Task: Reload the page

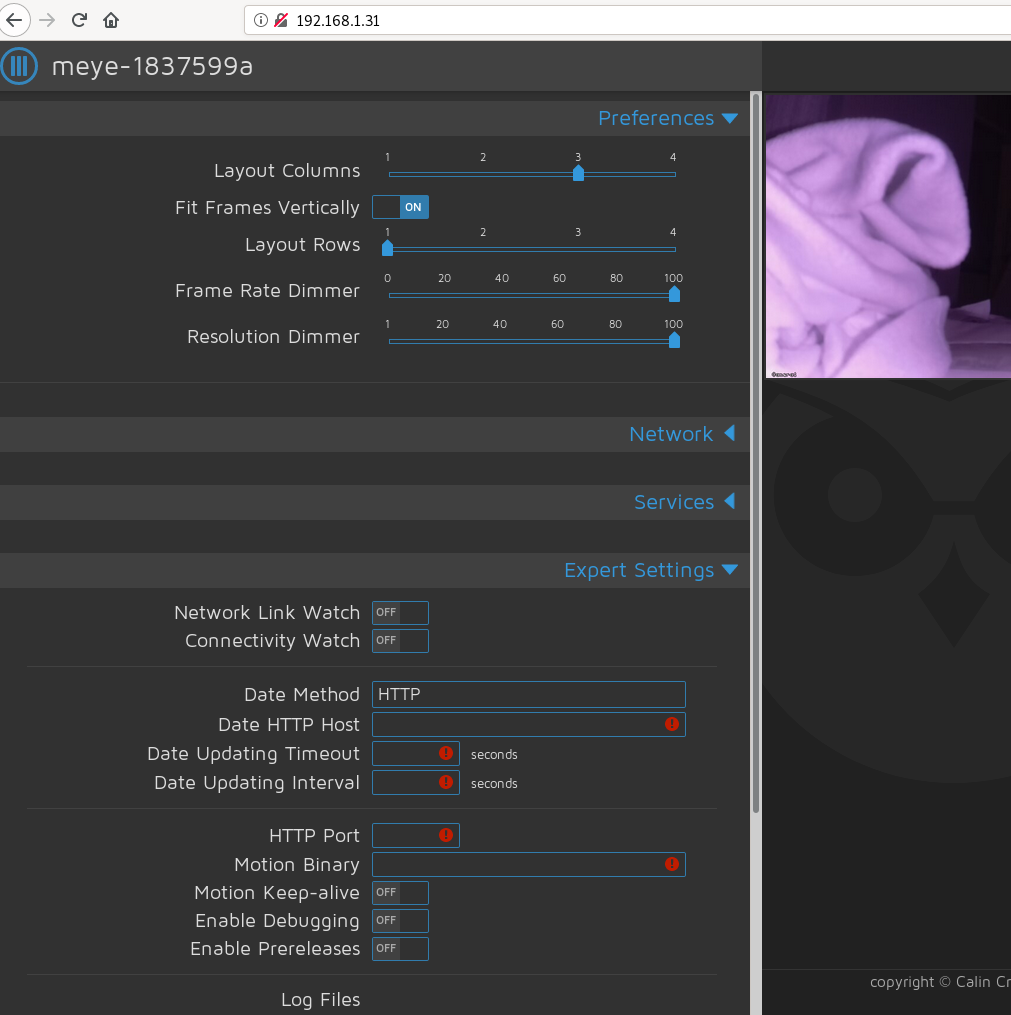Action: tap(79, 20)
